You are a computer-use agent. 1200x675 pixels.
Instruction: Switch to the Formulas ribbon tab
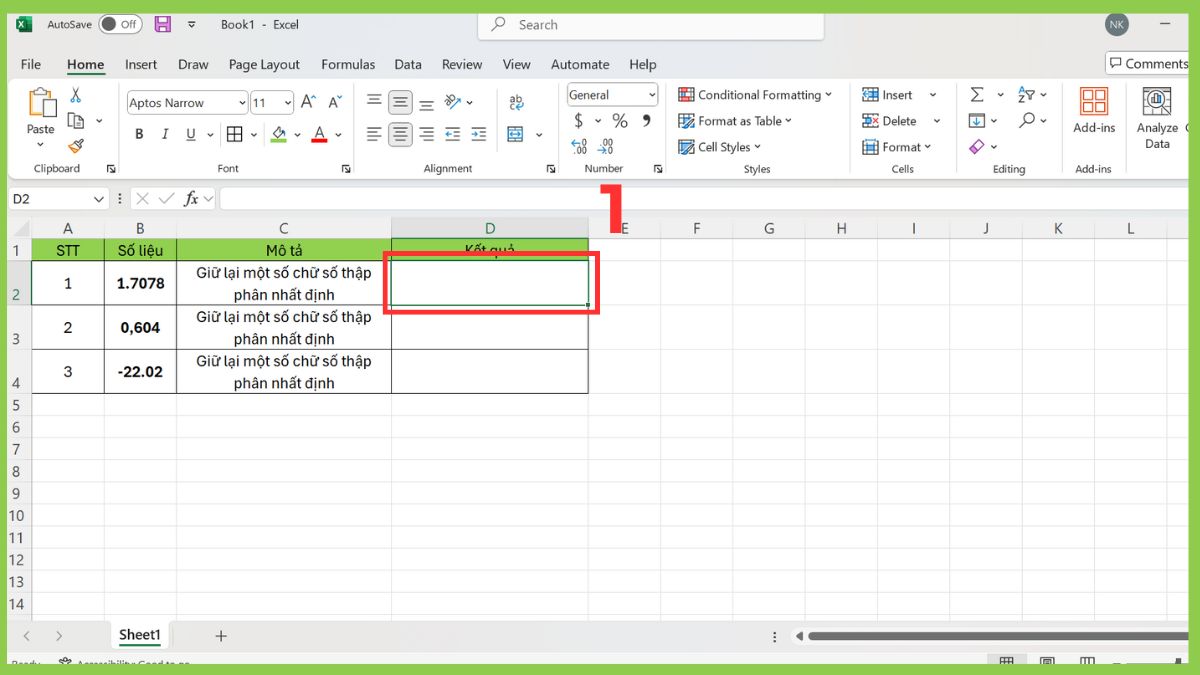click(348, 64)
